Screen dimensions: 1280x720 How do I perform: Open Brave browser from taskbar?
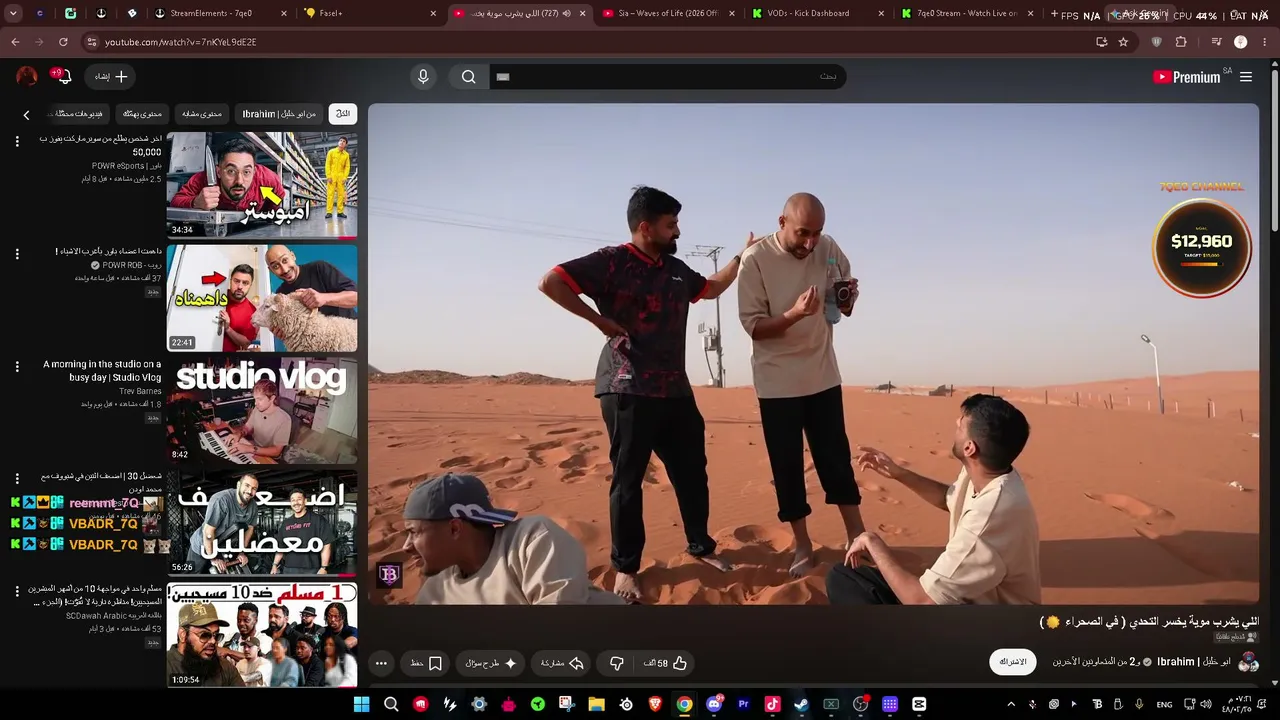click(x=655, y=704)
